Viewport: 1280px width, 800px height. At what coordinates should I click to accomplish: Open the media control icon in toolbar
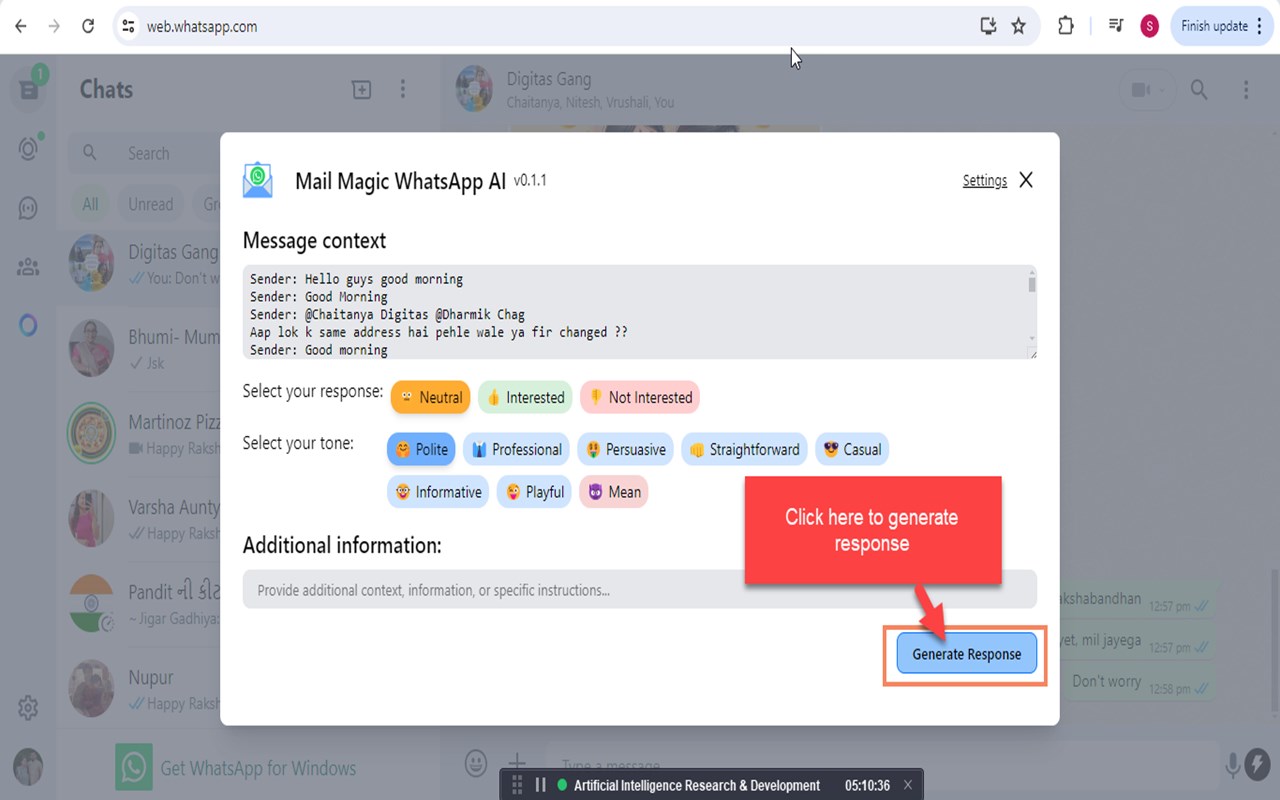tap(1116, 26)
